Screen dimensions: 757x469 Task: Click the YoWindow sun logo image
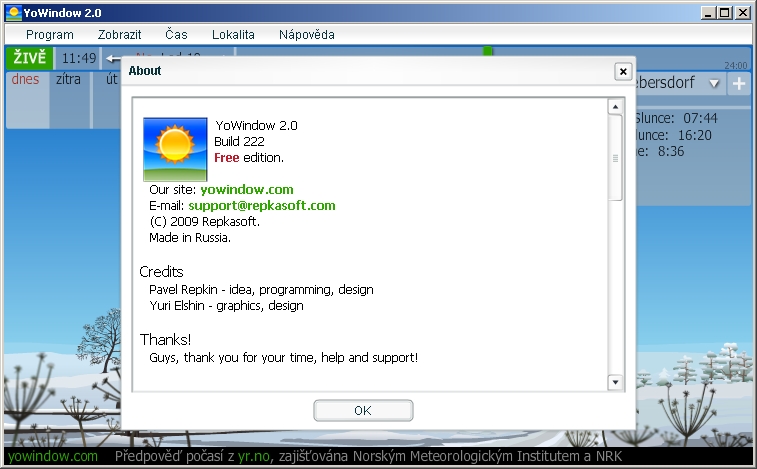pyautogui.click(x=175, y=149)
